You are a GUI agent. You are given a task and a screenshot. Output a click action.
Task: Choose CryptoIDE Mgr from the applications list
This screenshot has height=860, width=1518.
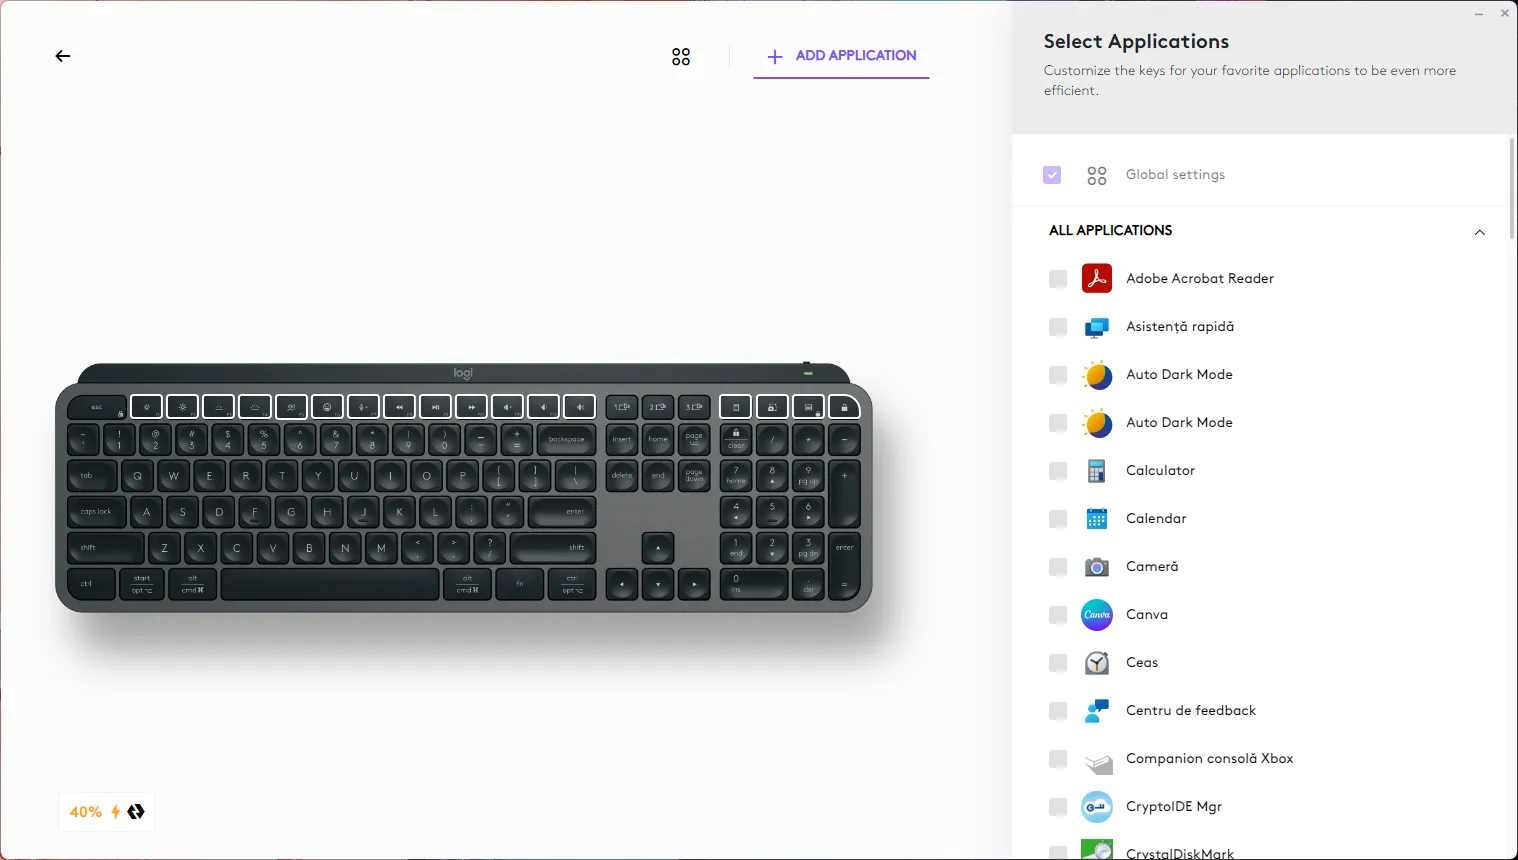pos(1174,807)
